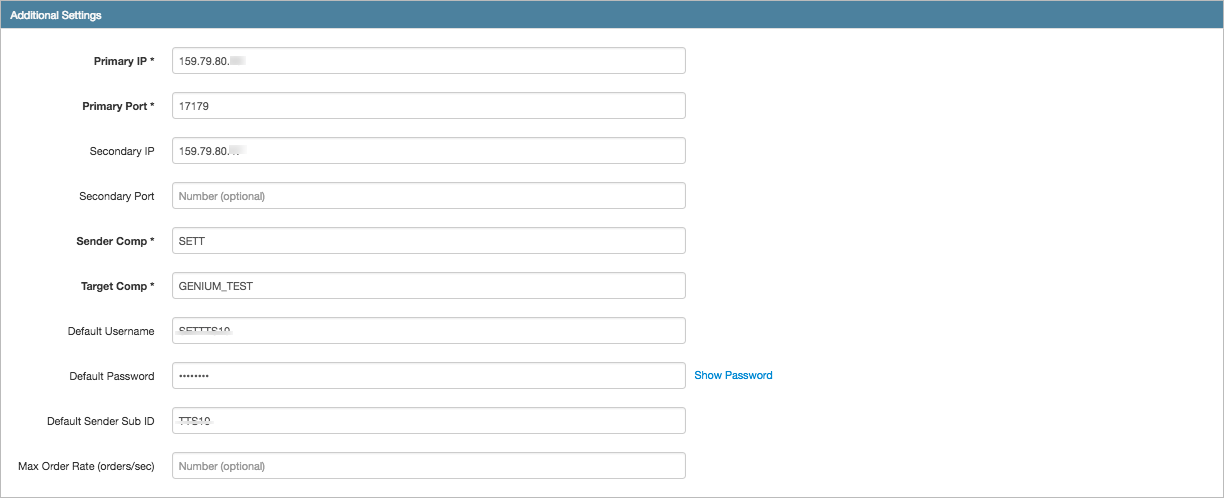The image size is (1224, 498).
Task: Focus the Default Username input box
Action: (x=429, y=330)
